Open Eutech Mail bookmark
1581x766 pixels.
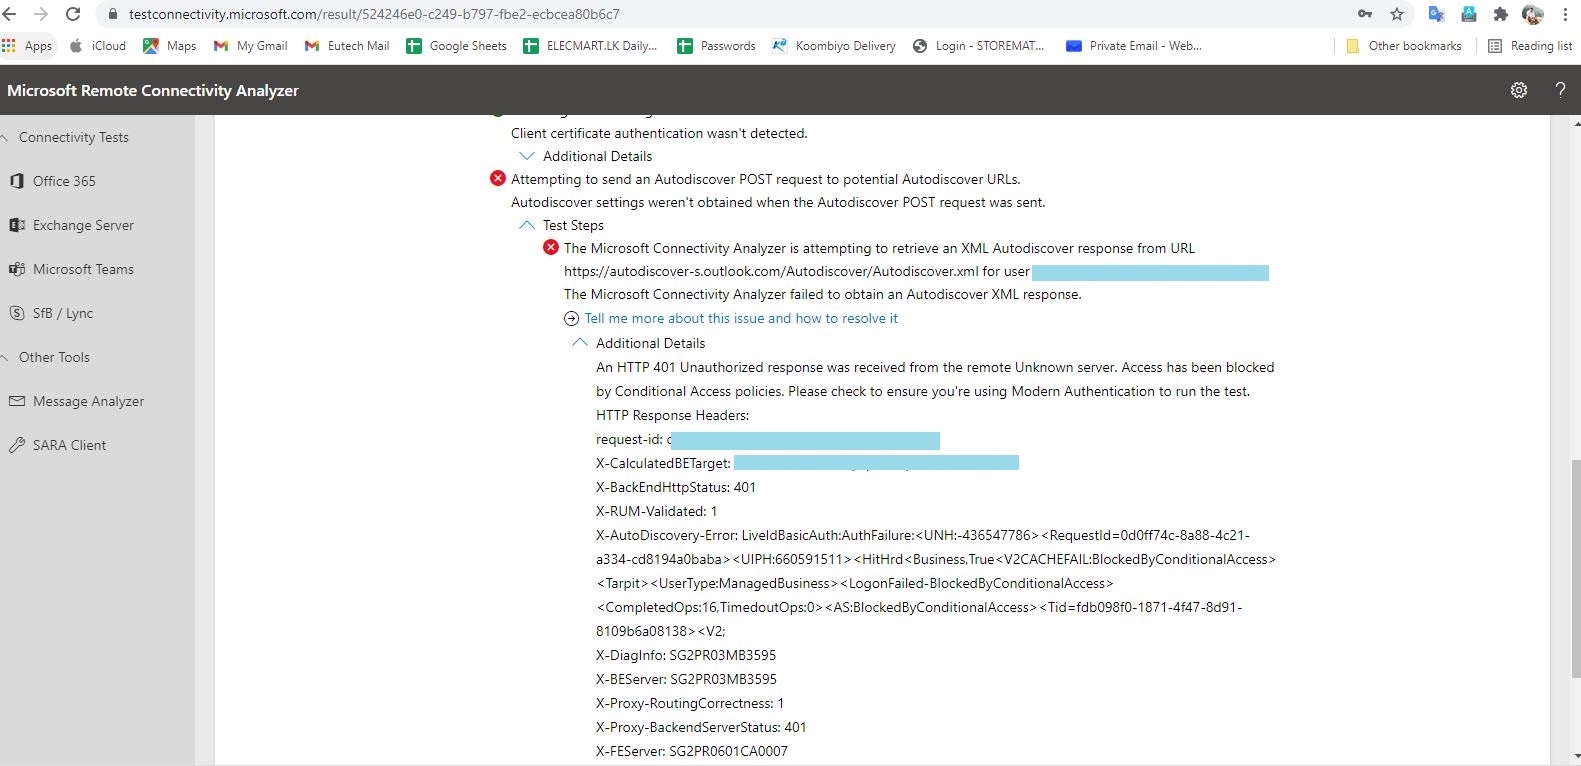[x=347, y=46]
